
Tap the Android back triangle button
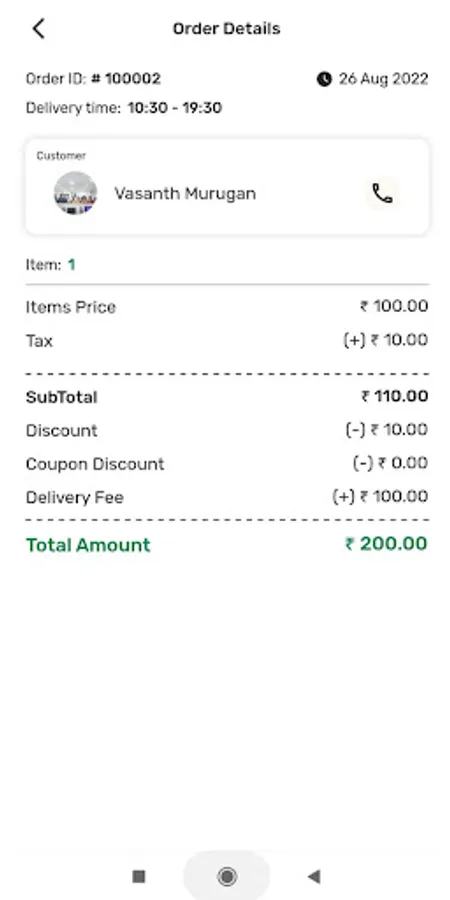(313, 876)
